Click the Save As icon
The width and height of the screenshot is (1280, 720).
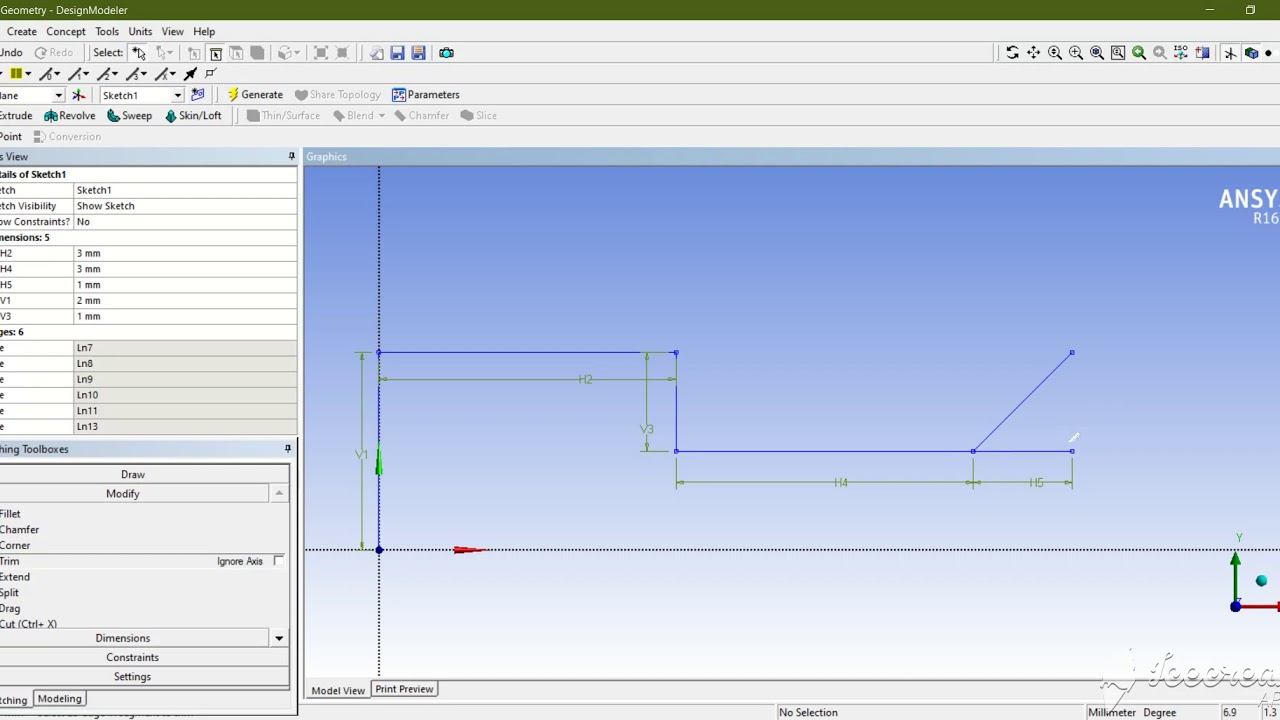(x=418, y=53)
